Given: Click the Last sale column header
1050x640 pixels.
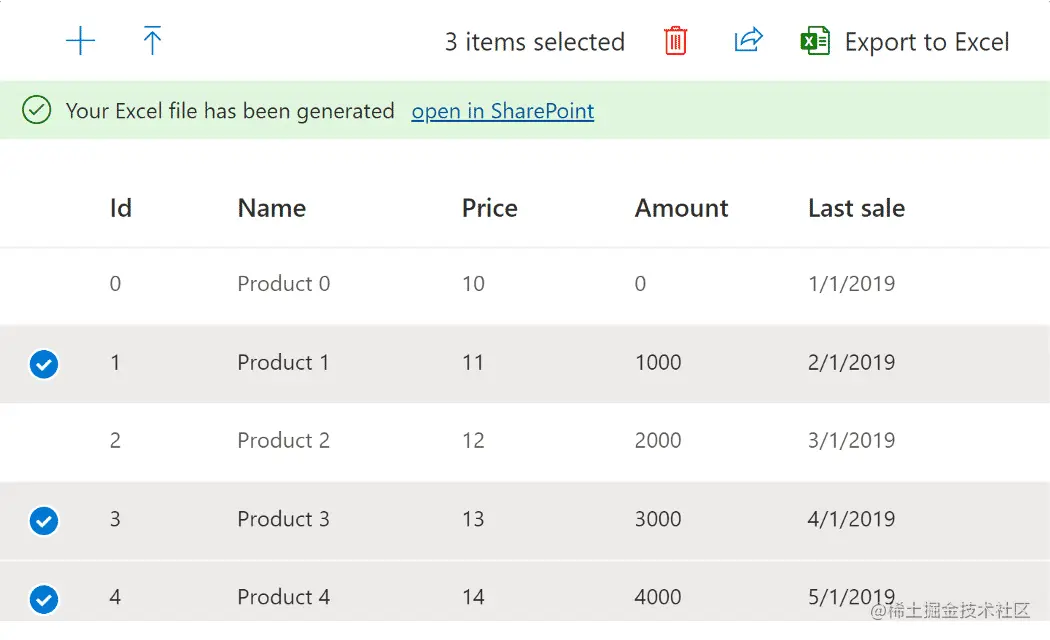Looking at the screenshot, I should [856, 208].
